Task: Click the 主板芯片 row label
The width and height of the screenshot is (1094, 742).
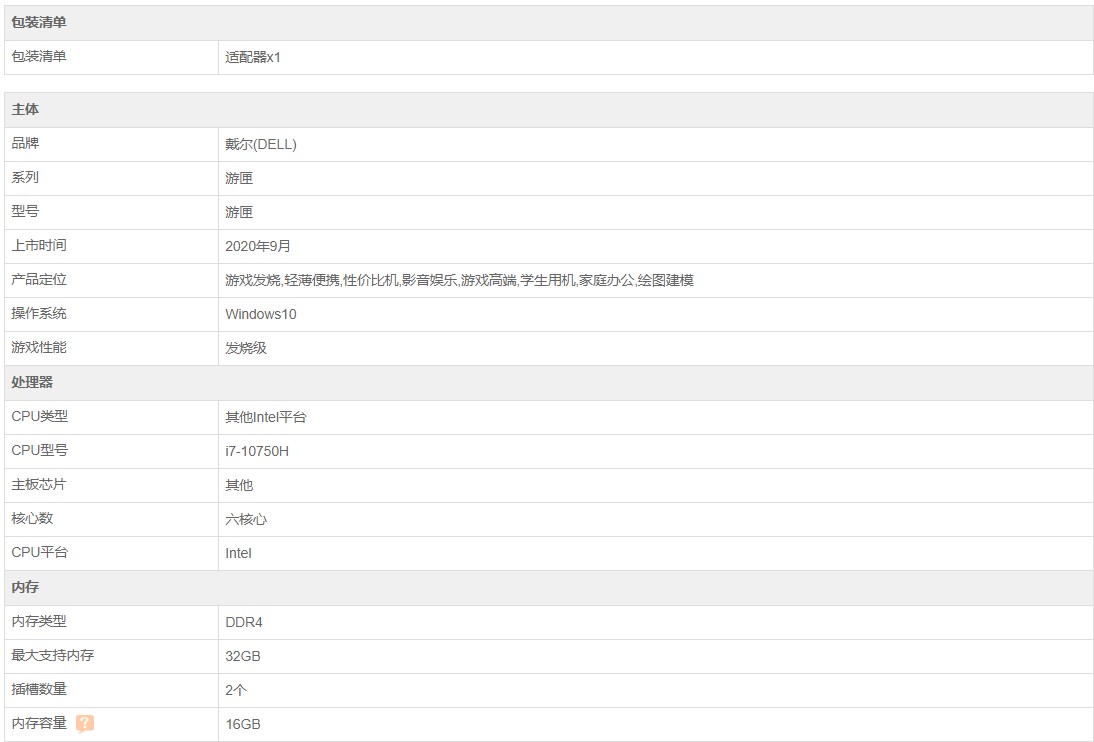Action: pyautogui.click(x=39, y=485)
